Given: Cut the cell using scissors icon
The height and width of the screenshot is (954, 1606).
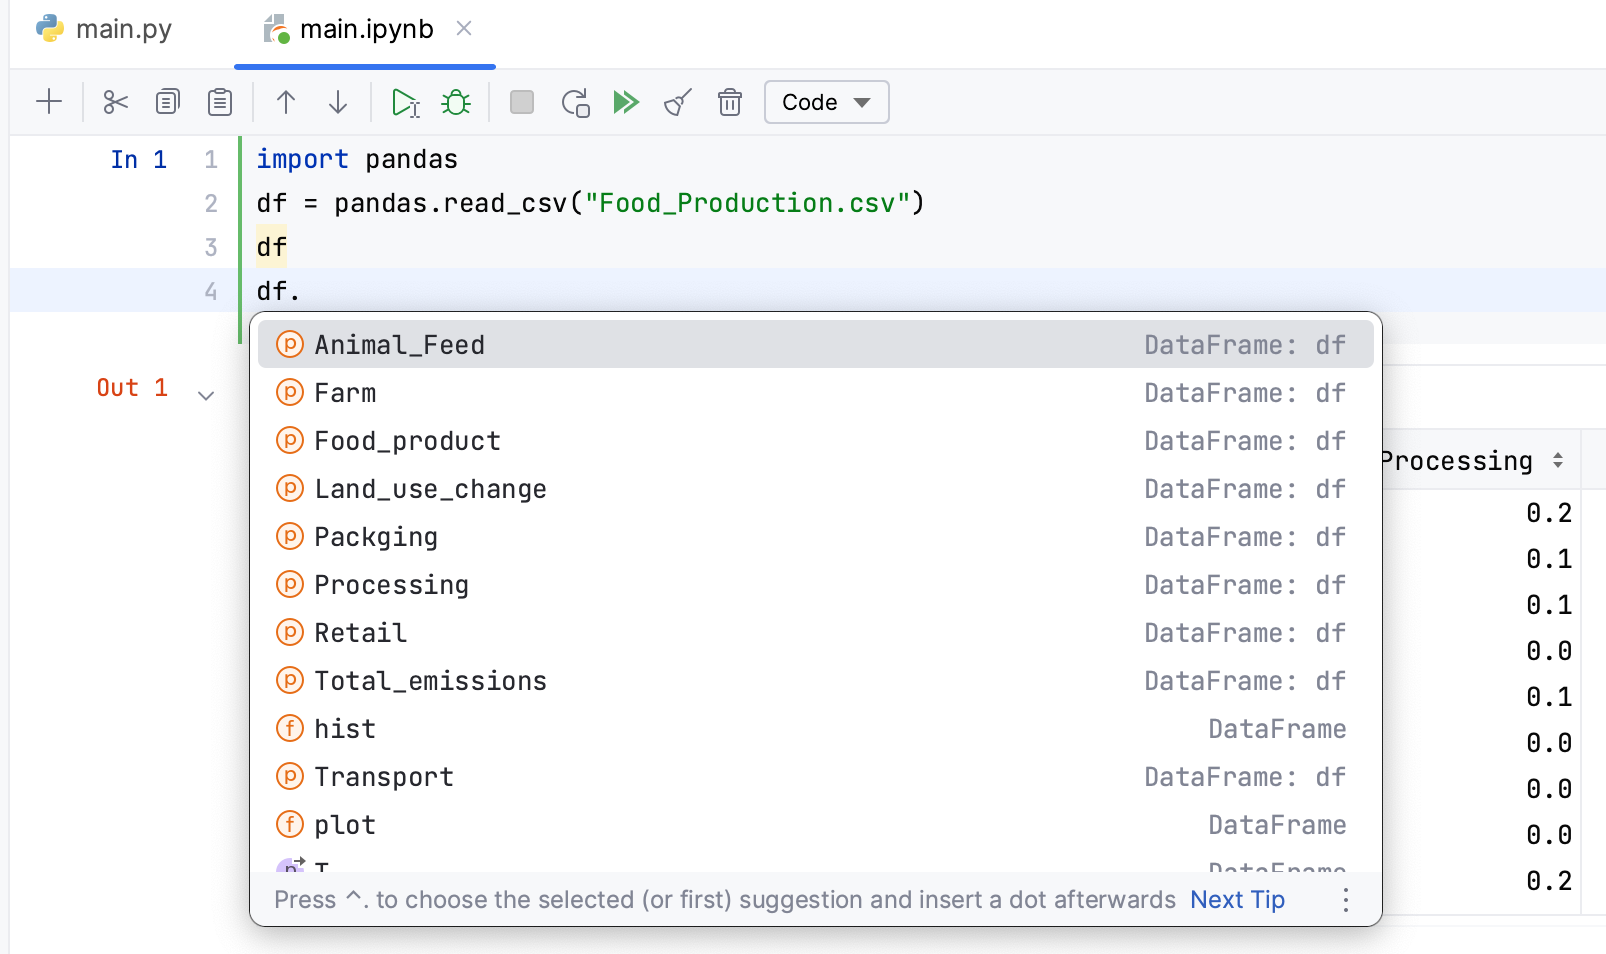Looking at the screenshot, I should [x=116, y=102].
